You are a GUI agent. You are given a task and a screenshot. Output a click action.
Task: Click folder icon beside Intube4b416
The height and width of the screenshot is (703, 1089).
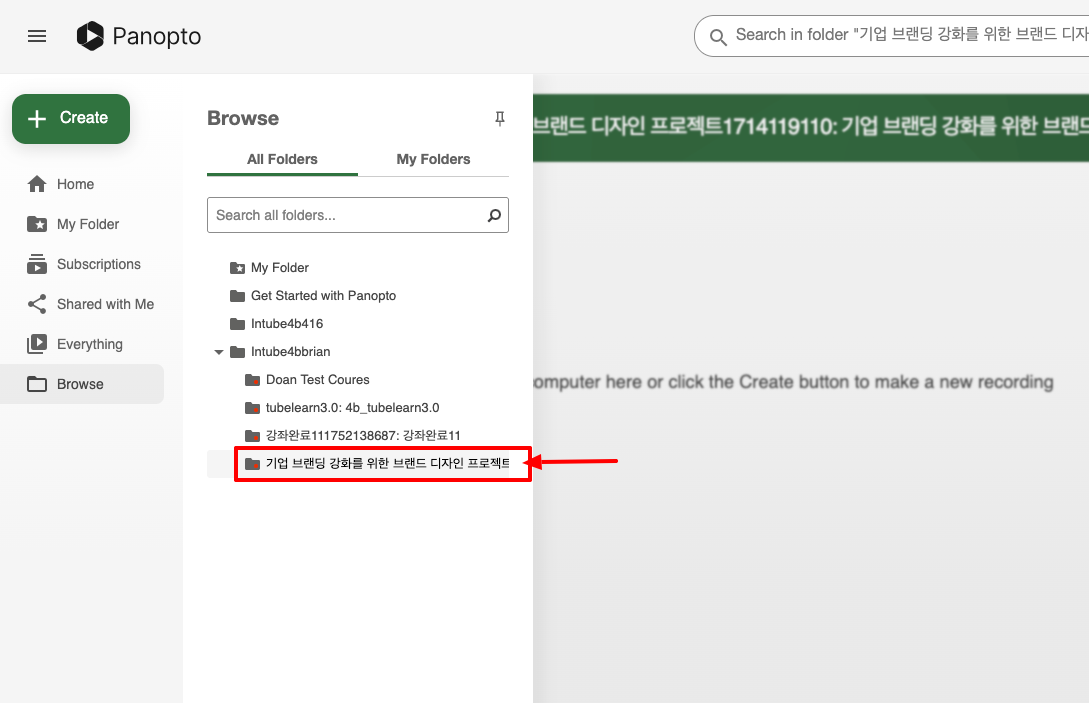[238, 324]
